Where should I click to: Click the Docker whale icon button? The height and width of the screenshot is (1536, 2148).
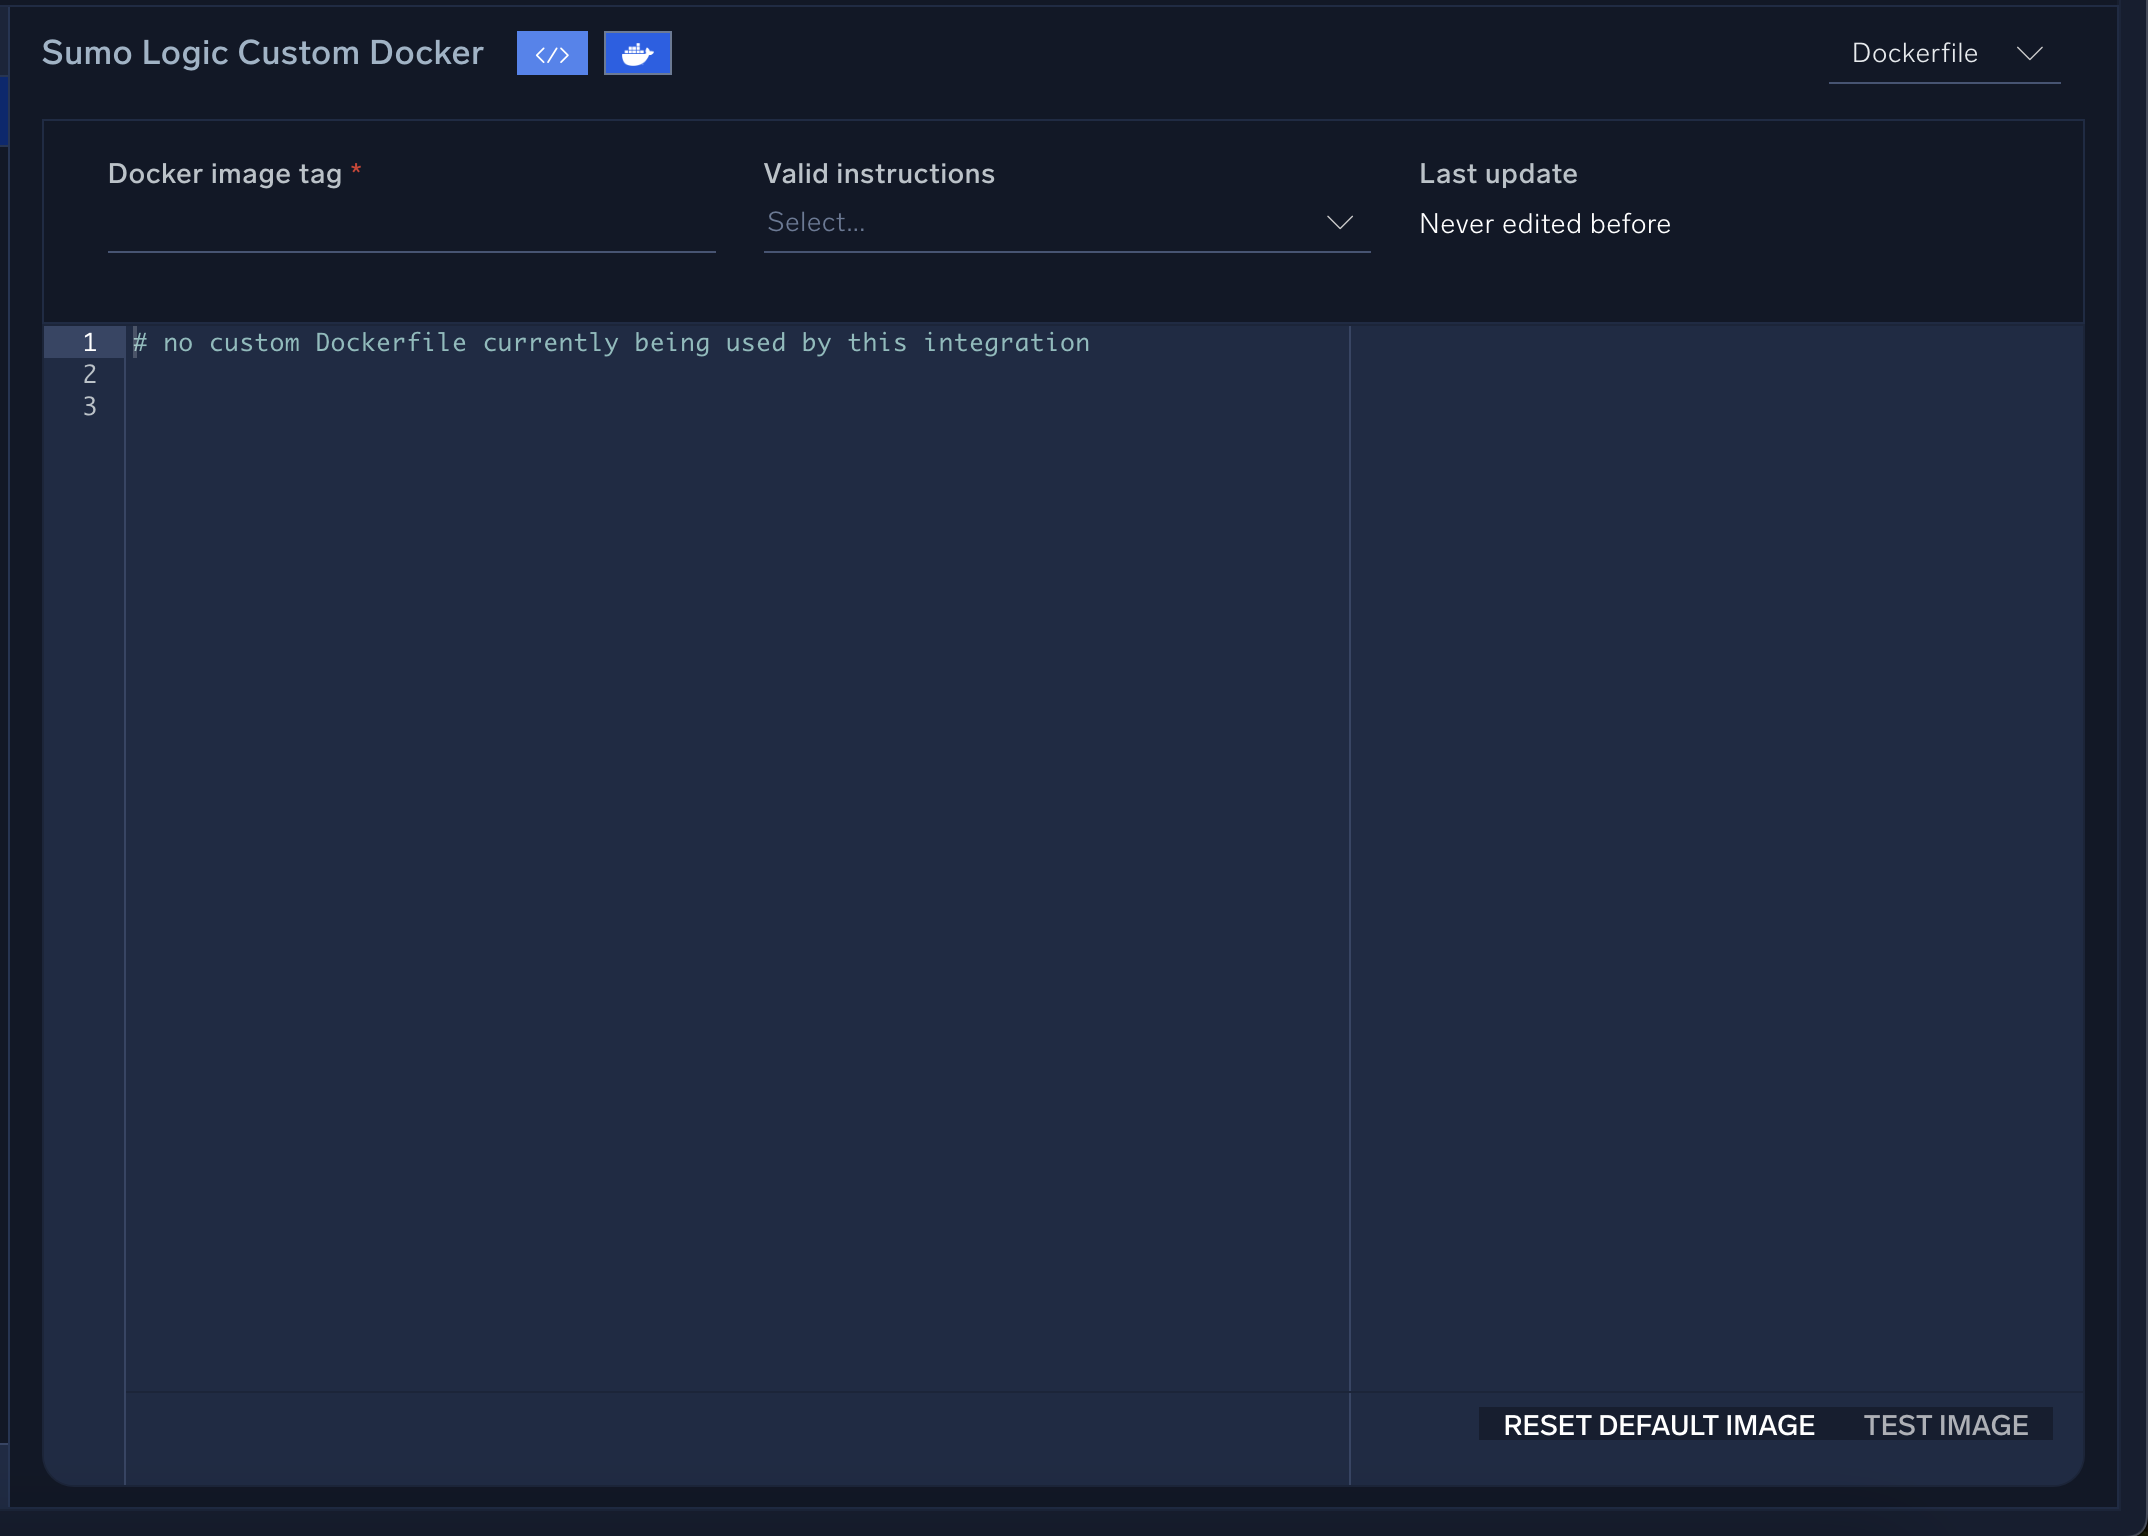point(638,54)
